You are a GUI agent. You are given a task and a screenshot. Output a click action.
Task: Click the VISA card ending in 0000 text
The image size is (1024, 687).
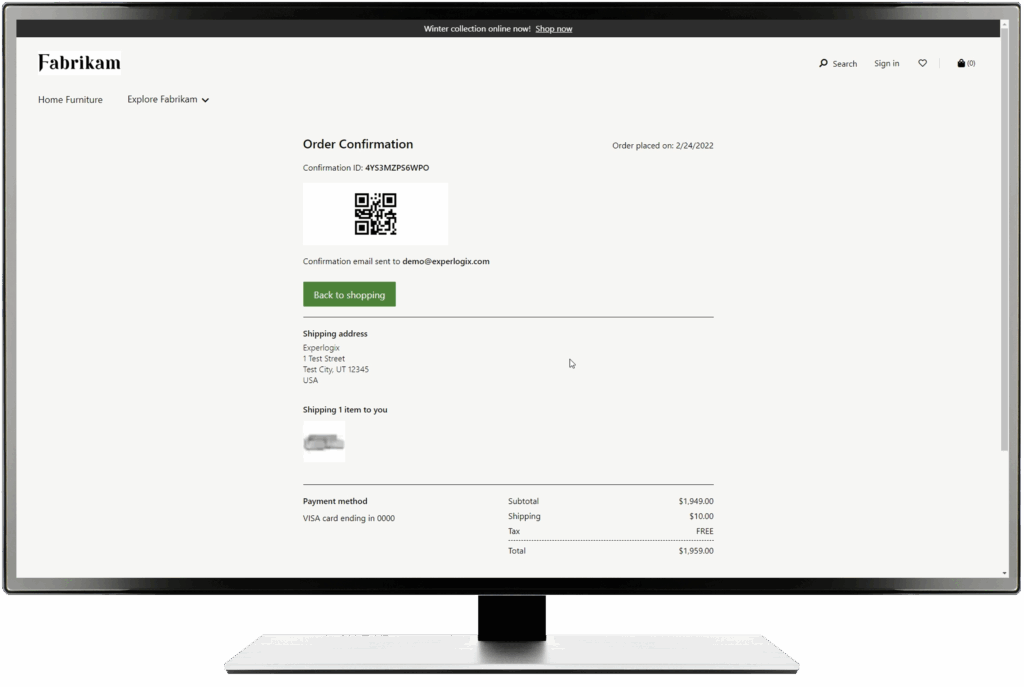[x=348, y=517]
